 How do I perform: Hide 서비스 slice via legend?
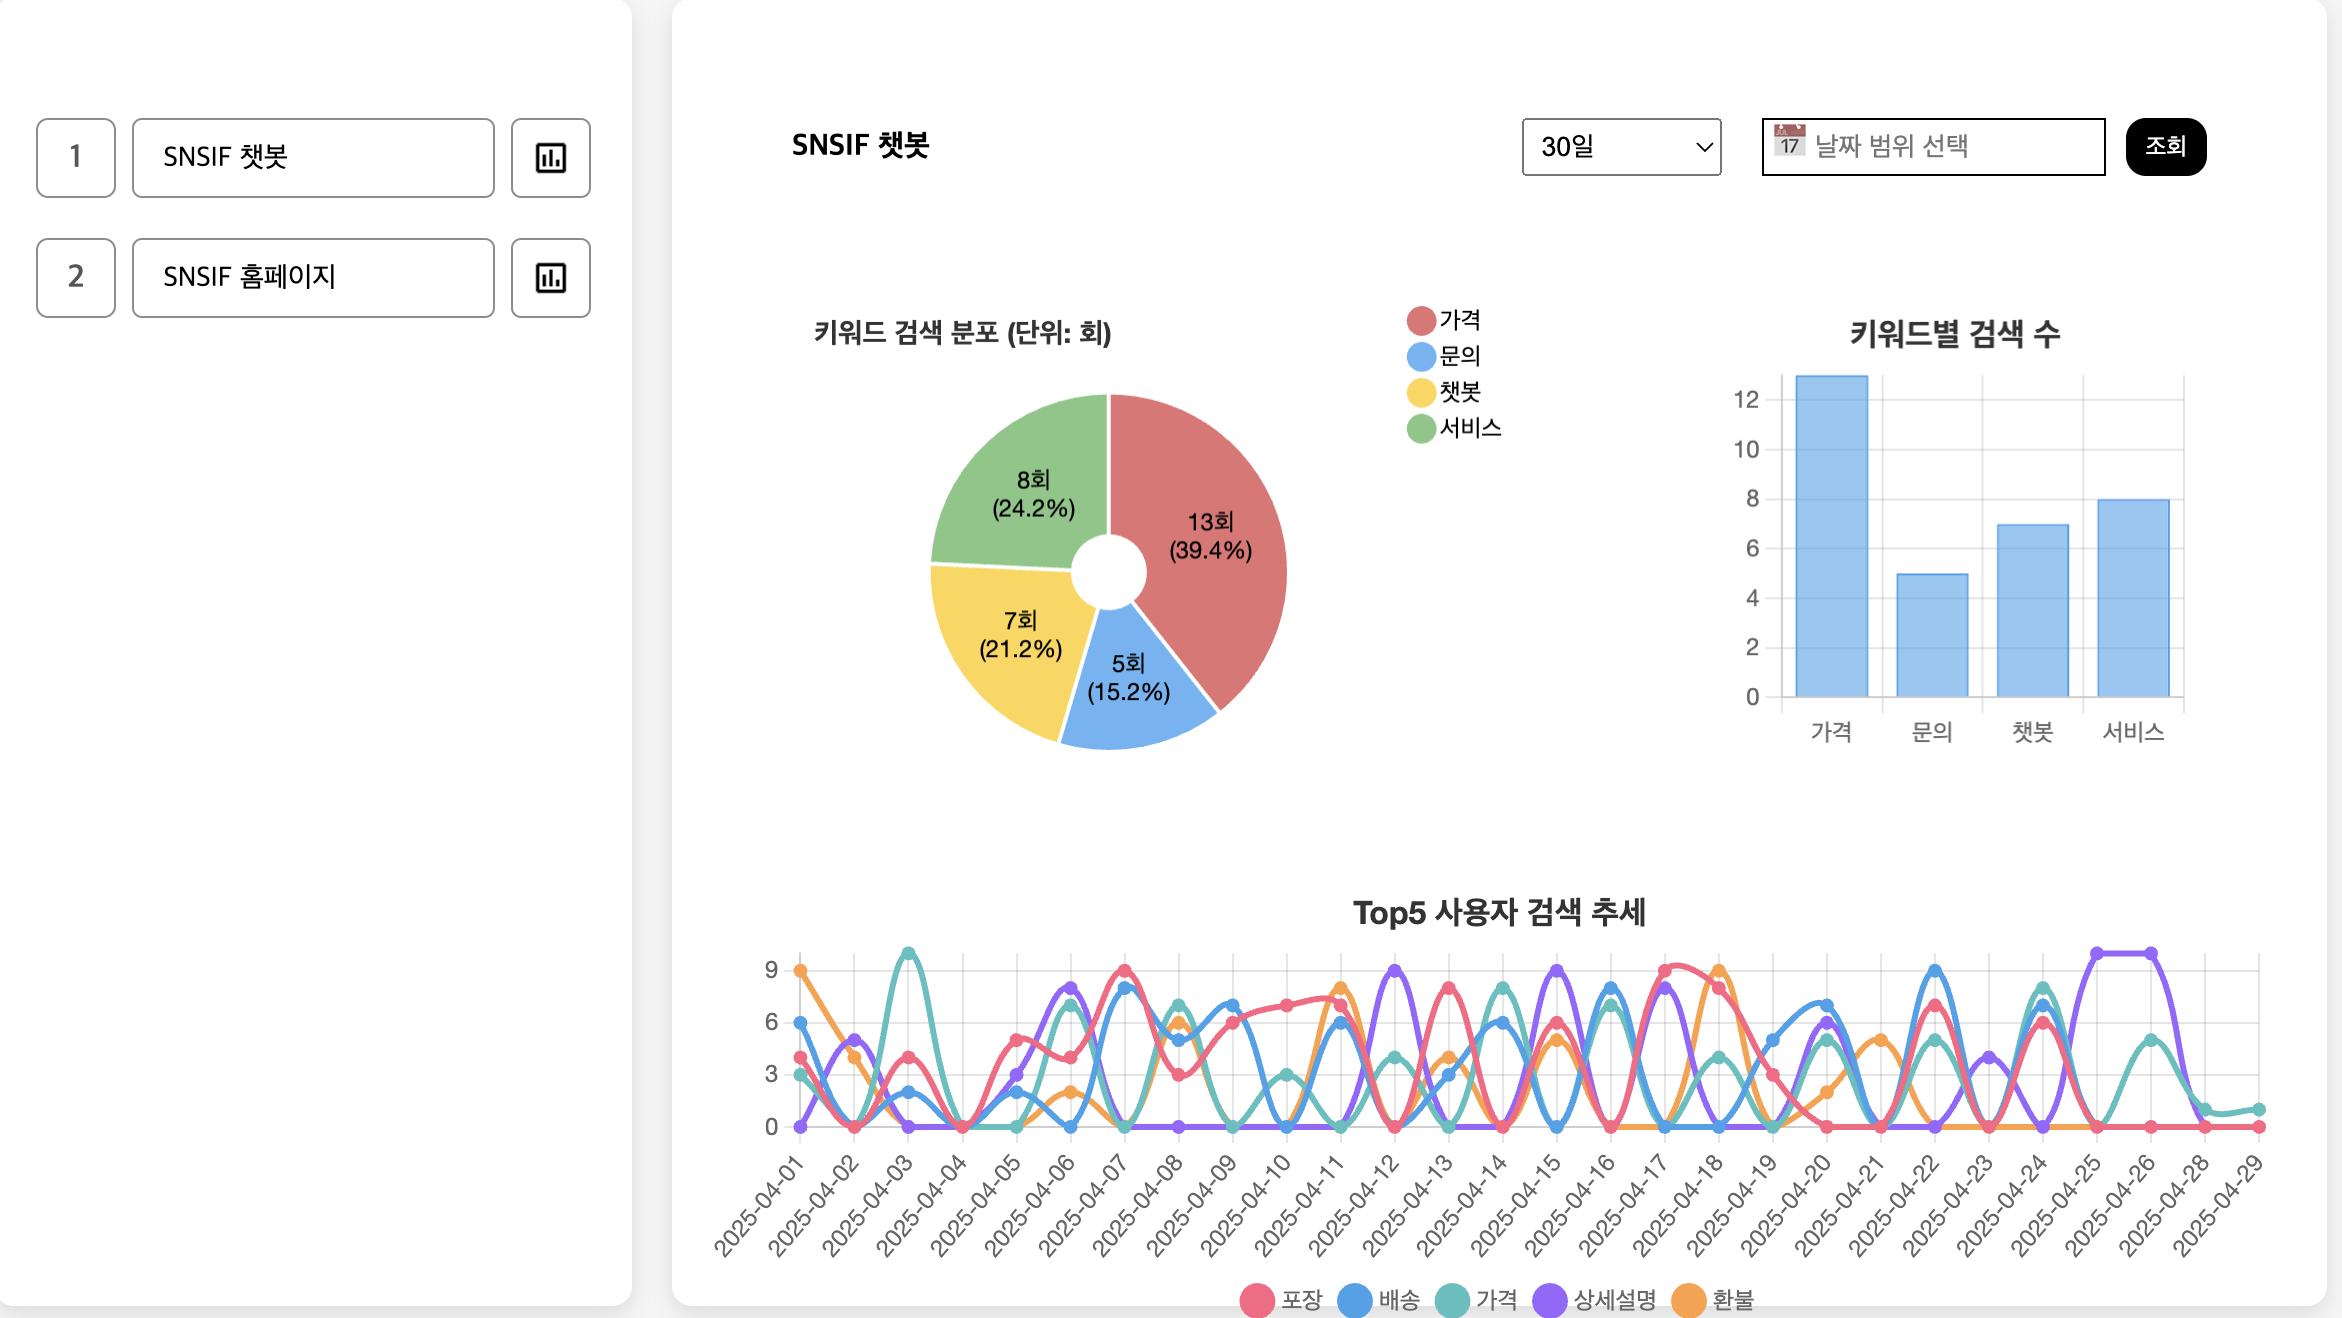pos(1421,428)
